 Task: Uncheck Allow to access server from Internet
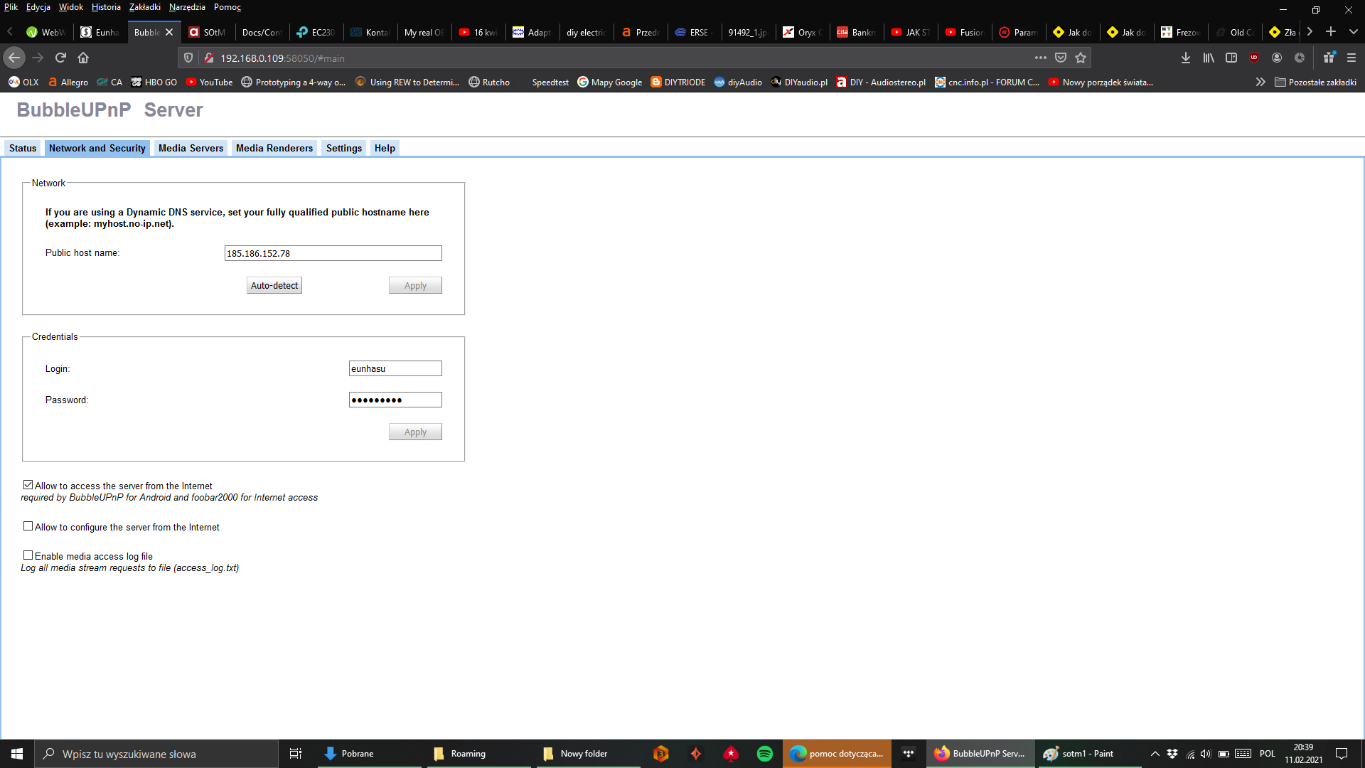pyautogui.click(x=28, y=485)
